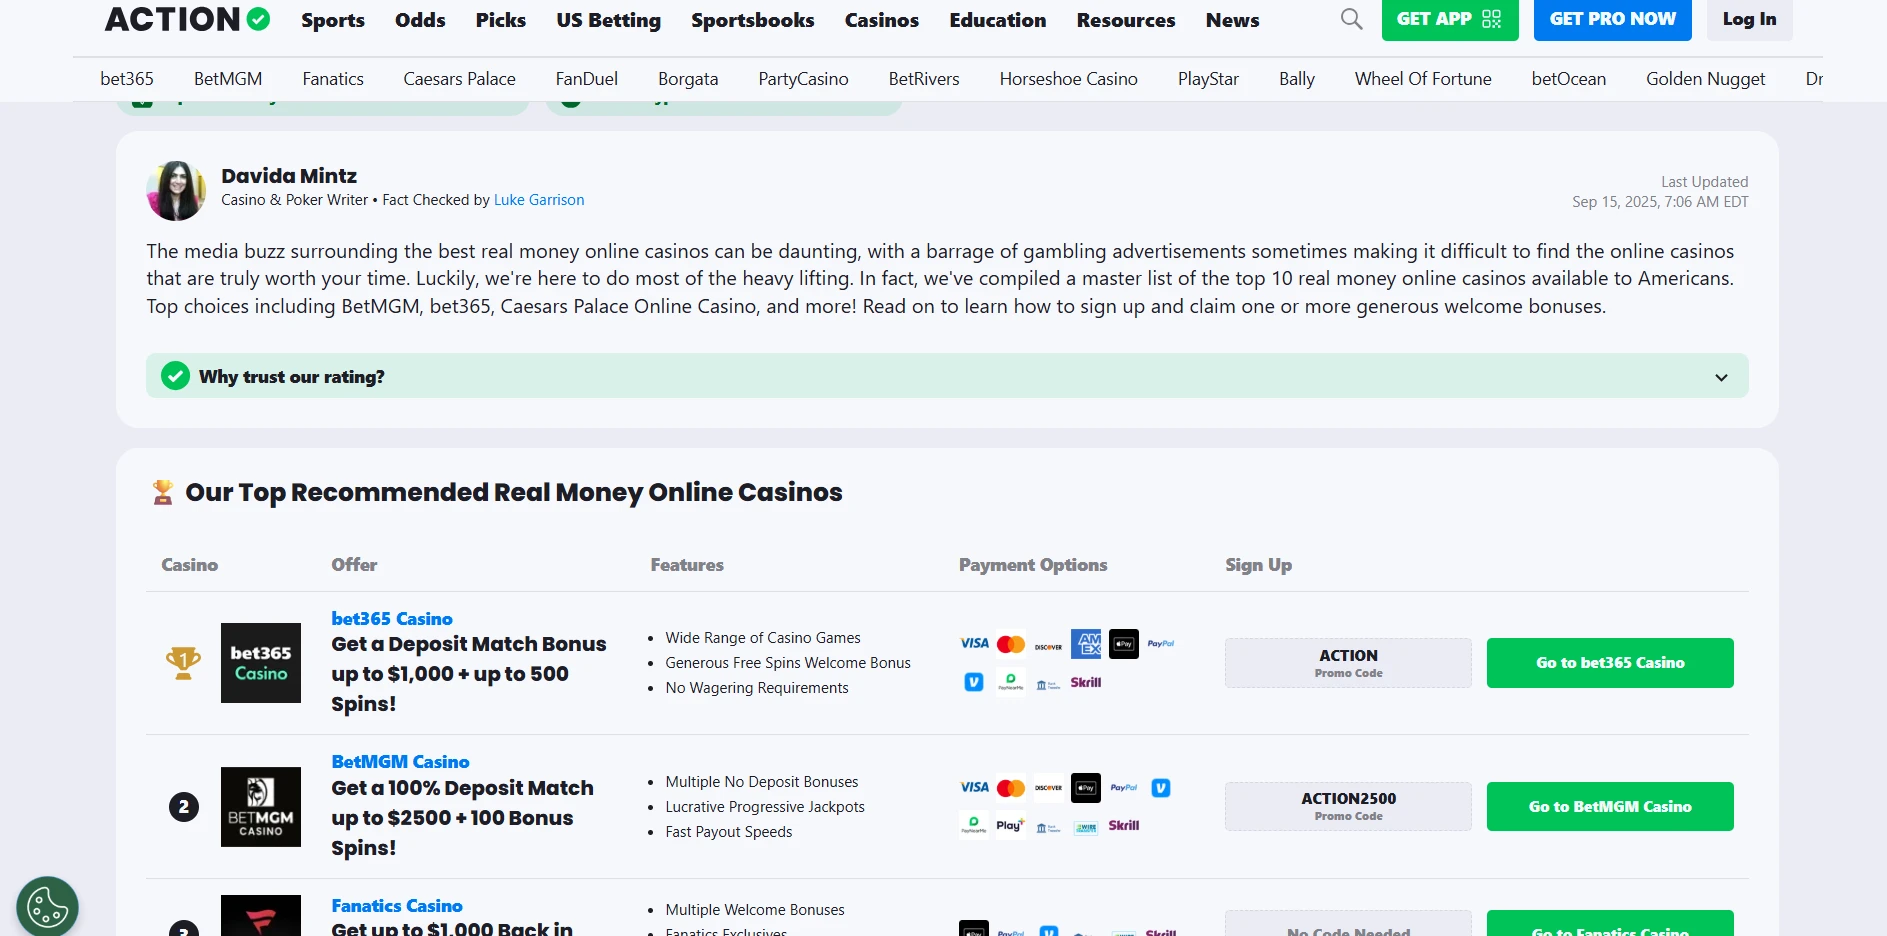Image resolution: width=1887 pixels, height=936 pixels.
Task: Click the trophy rank icon for bet365
Action: point(183,663)
